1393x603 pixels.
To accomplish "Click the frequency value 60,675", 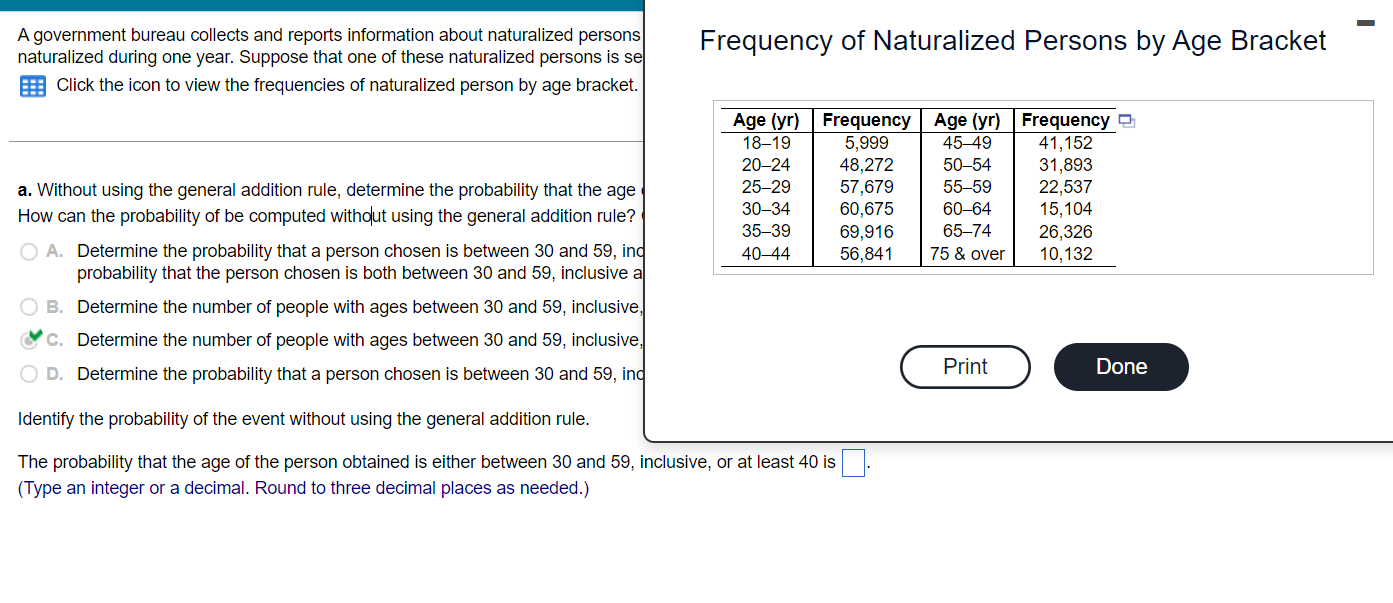I will [866, 209].
